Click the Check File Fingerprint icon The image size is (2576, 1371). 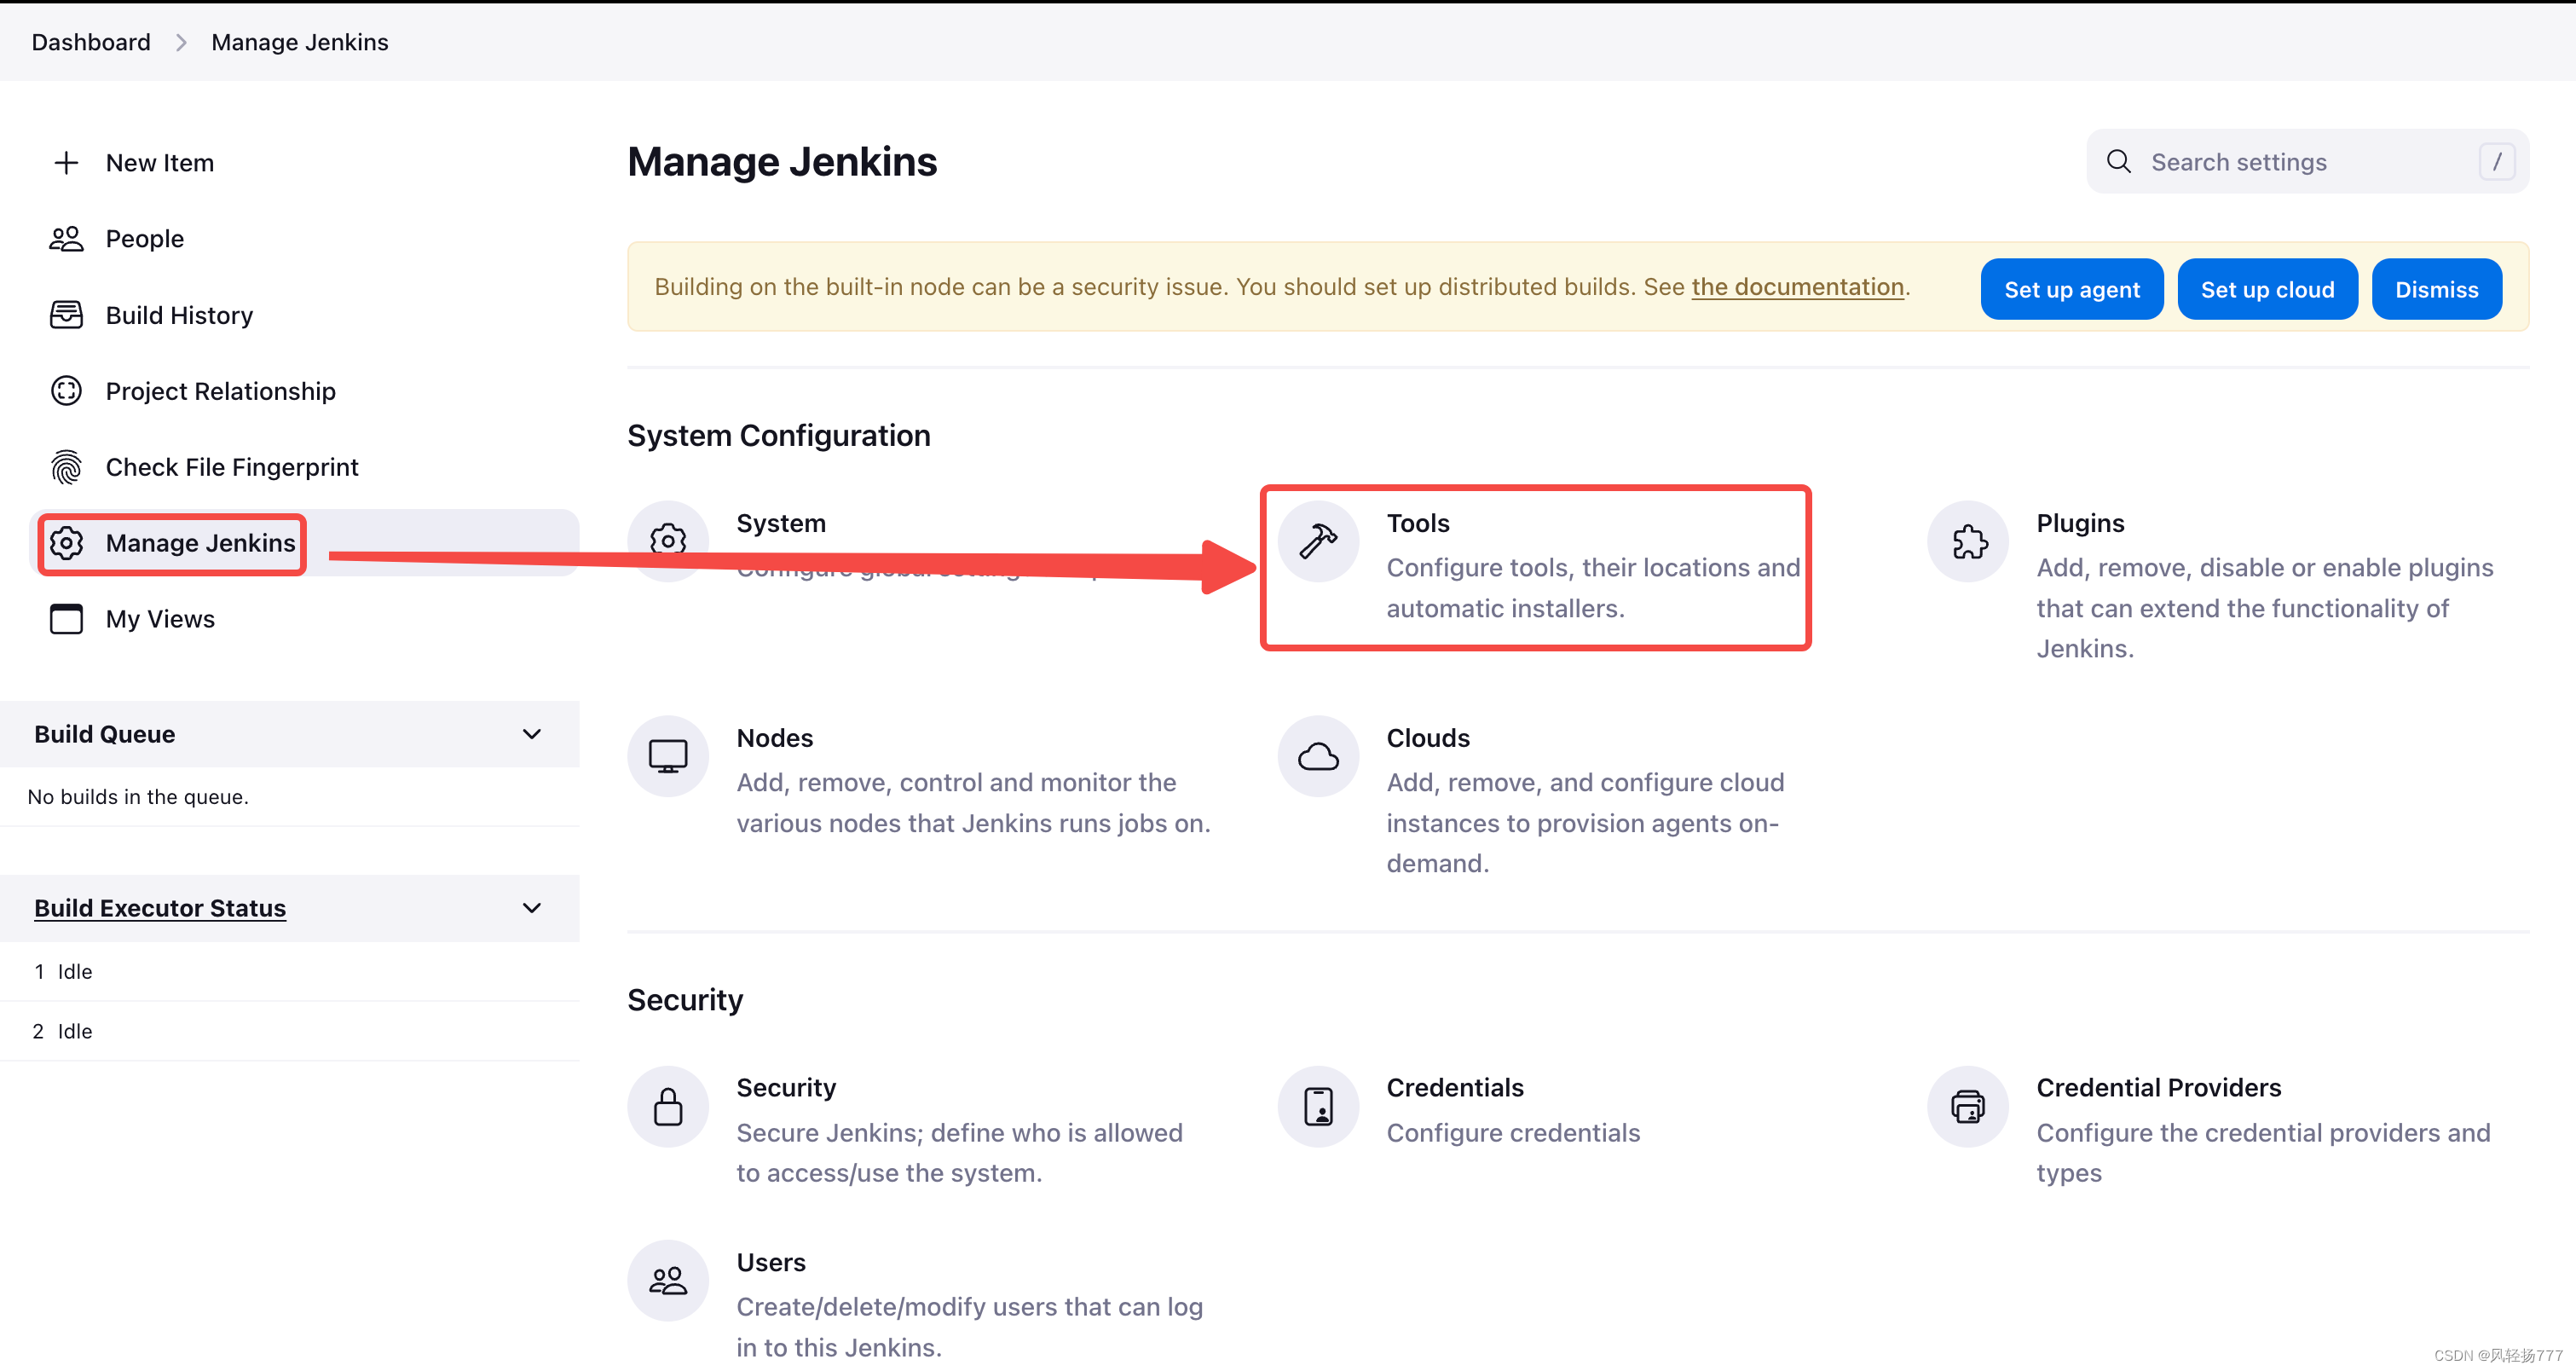[x=66, y=466]
